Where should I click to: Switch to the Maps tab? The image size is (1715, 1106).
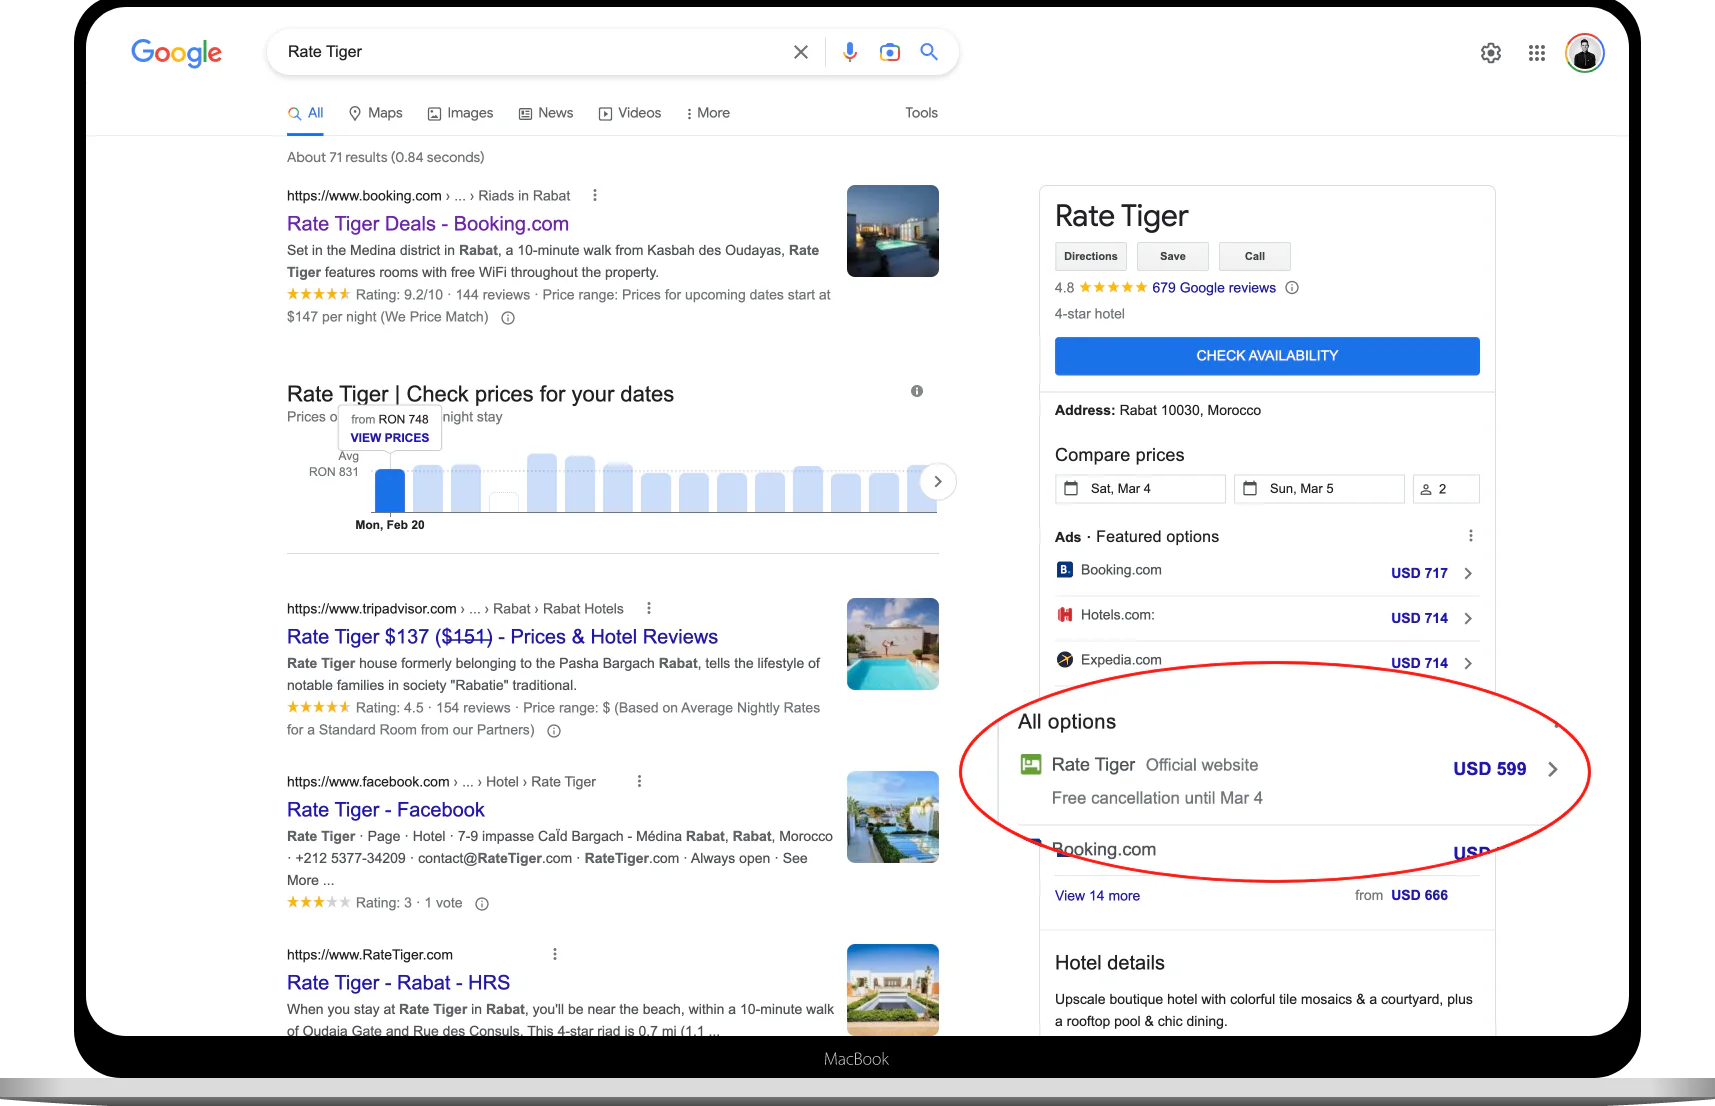click(x=376, y=113)
